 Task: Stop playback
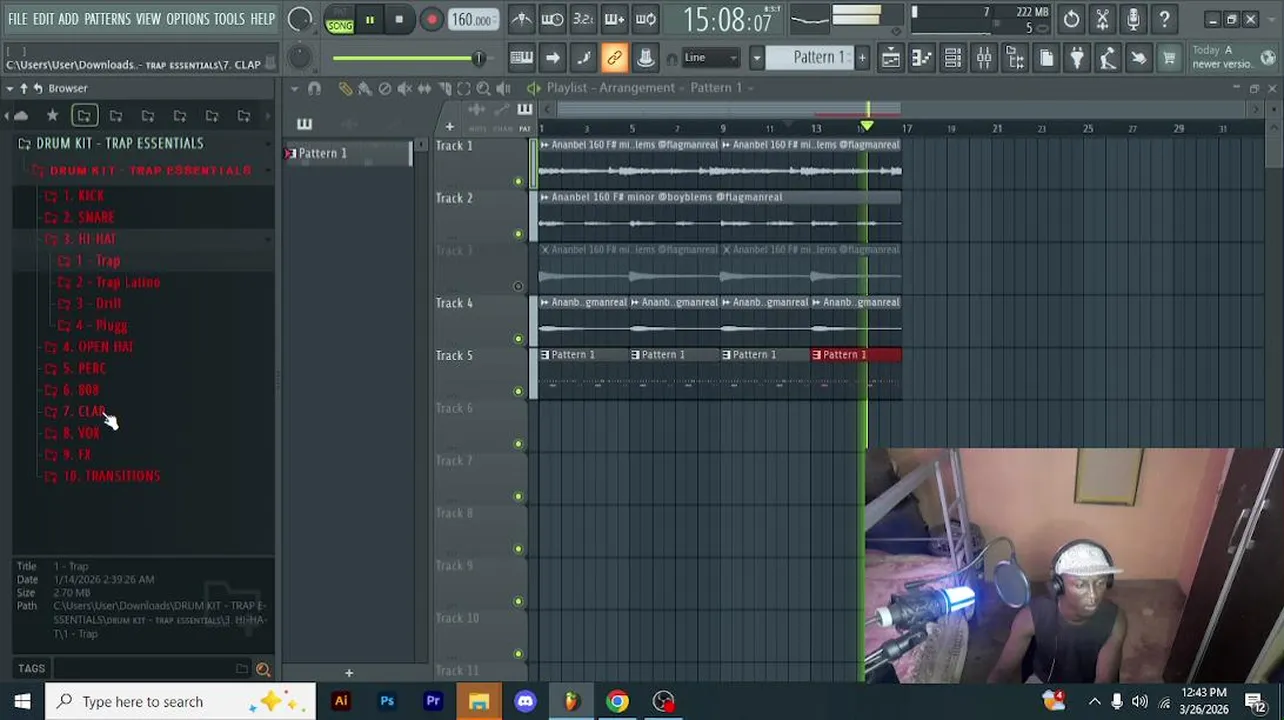click(x=399, y=19)
